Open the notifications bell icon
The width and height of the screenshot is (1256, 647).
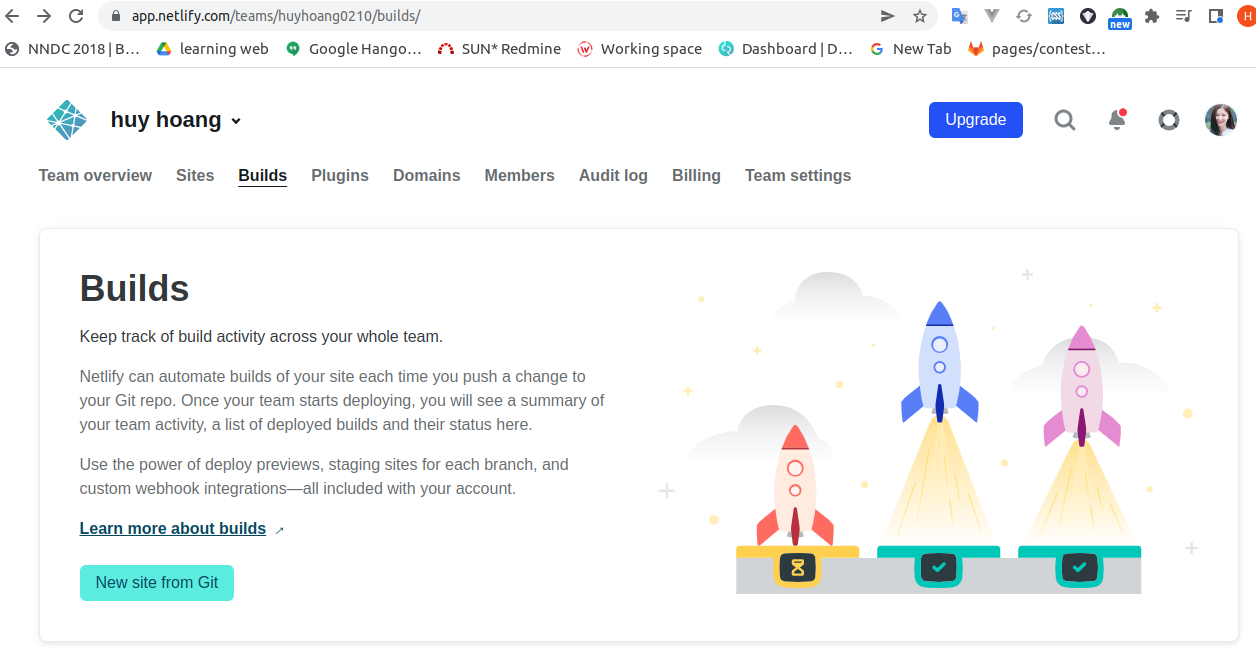[1116, 120]
